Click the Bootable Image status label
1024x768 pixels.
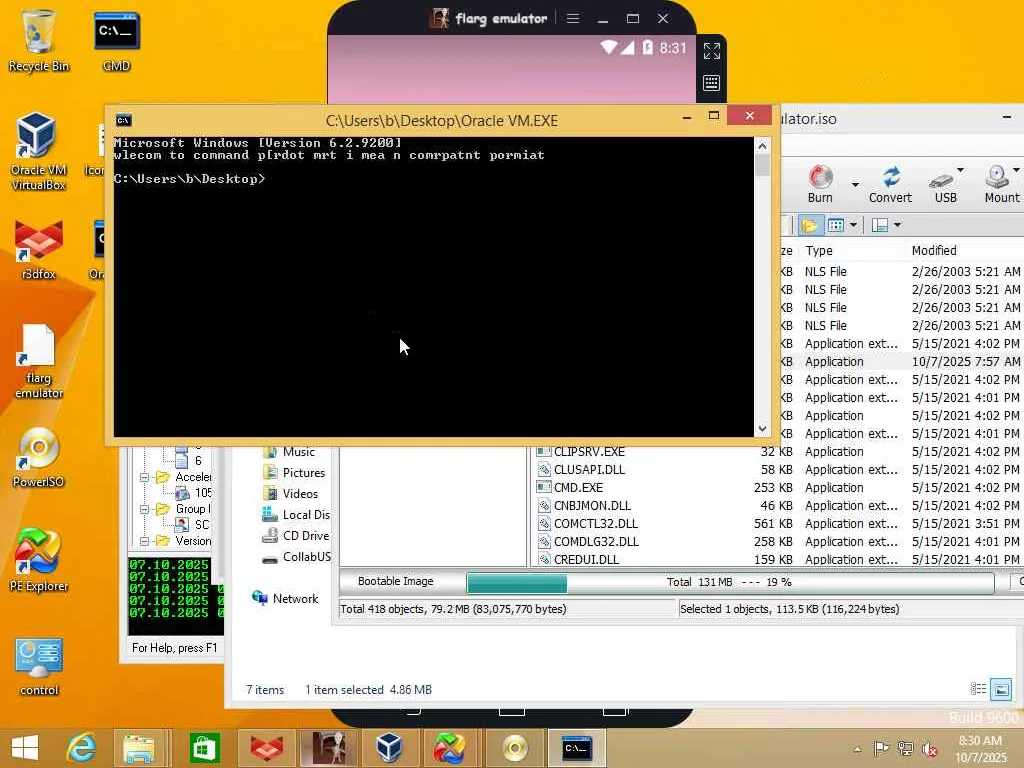pos(395,581)
